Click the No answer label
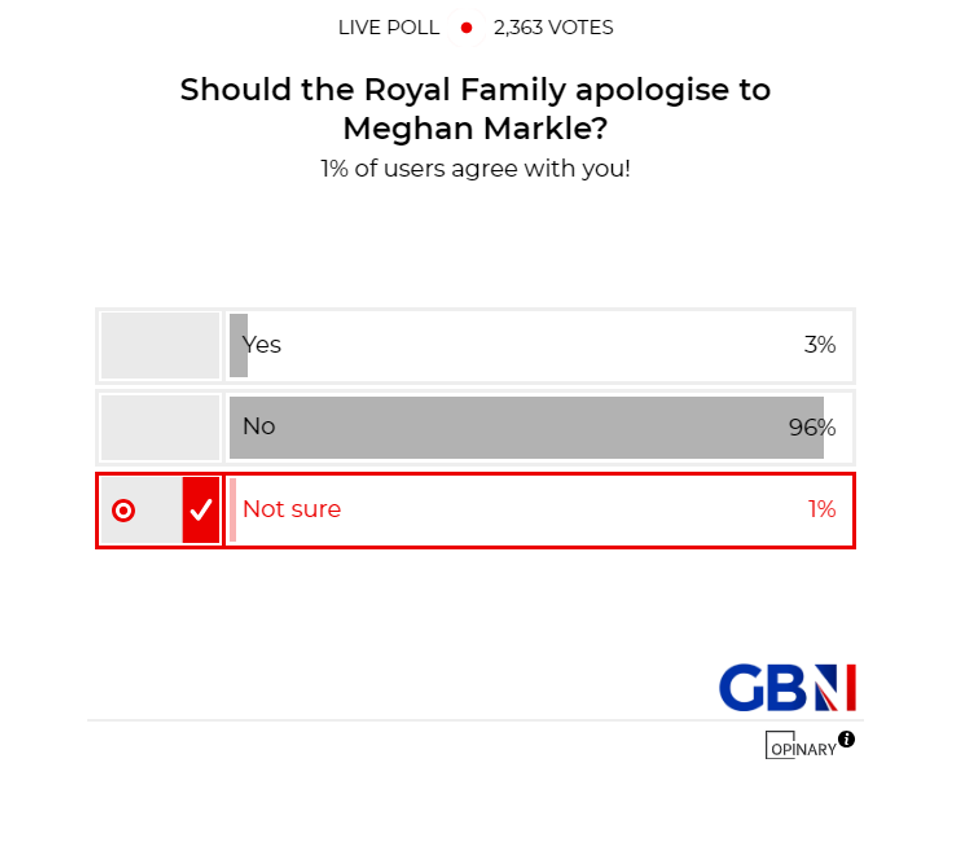The width and height of the screenshot is (980, 851). (x=259, y=427)
